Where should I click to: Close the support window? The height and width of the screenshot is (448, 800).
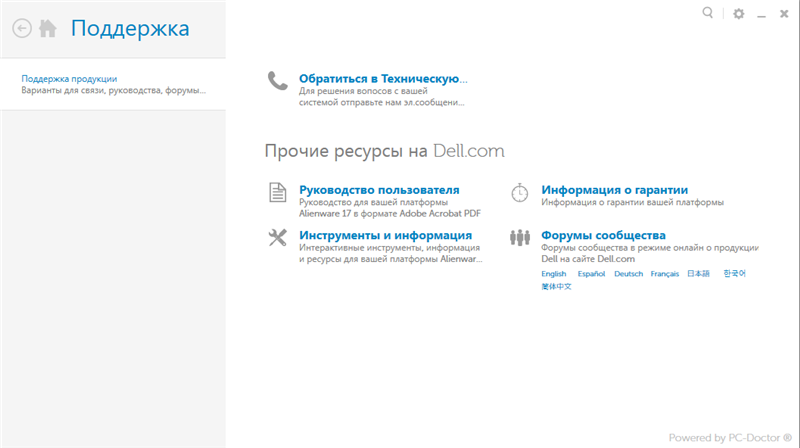784,14
